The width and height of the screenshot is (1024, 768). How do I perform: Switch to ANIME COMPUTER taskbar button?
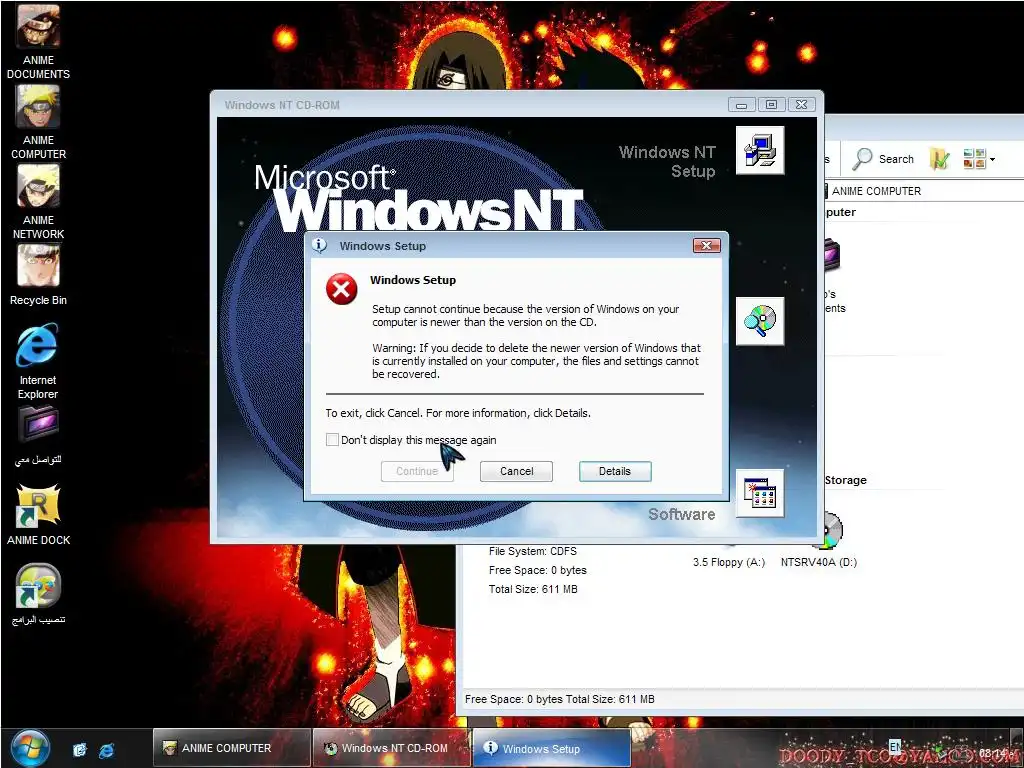(x=232, y=748)
